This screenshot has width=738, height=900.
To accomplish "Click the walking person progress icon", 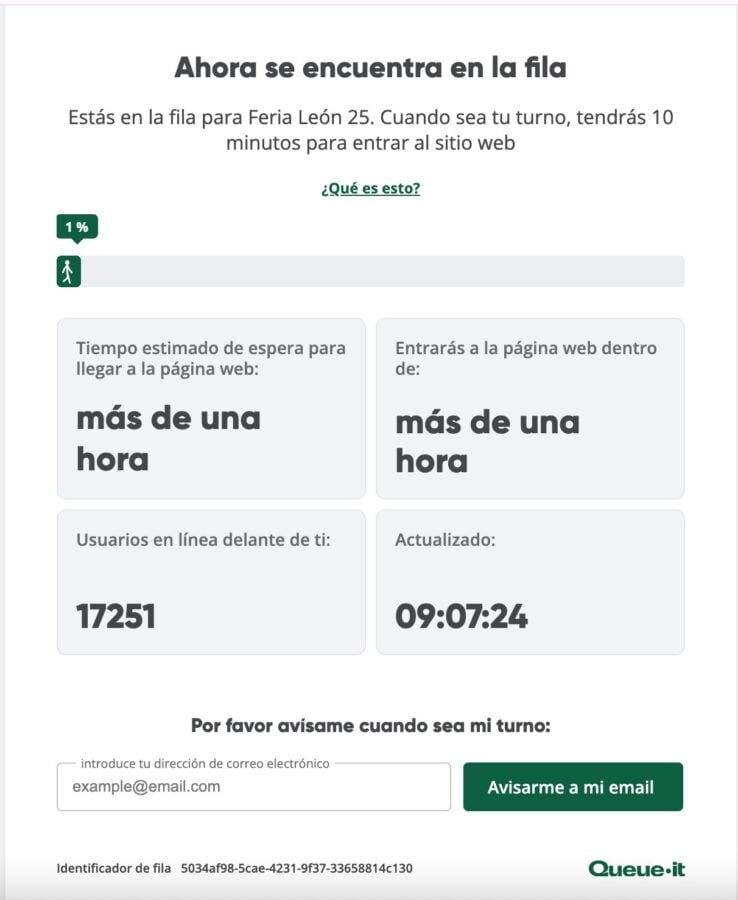I will click(x=68, y=271).
